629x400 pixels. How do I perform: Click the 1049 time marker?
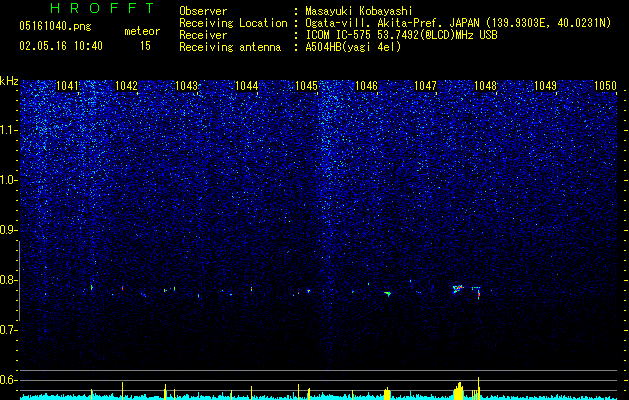546,86
